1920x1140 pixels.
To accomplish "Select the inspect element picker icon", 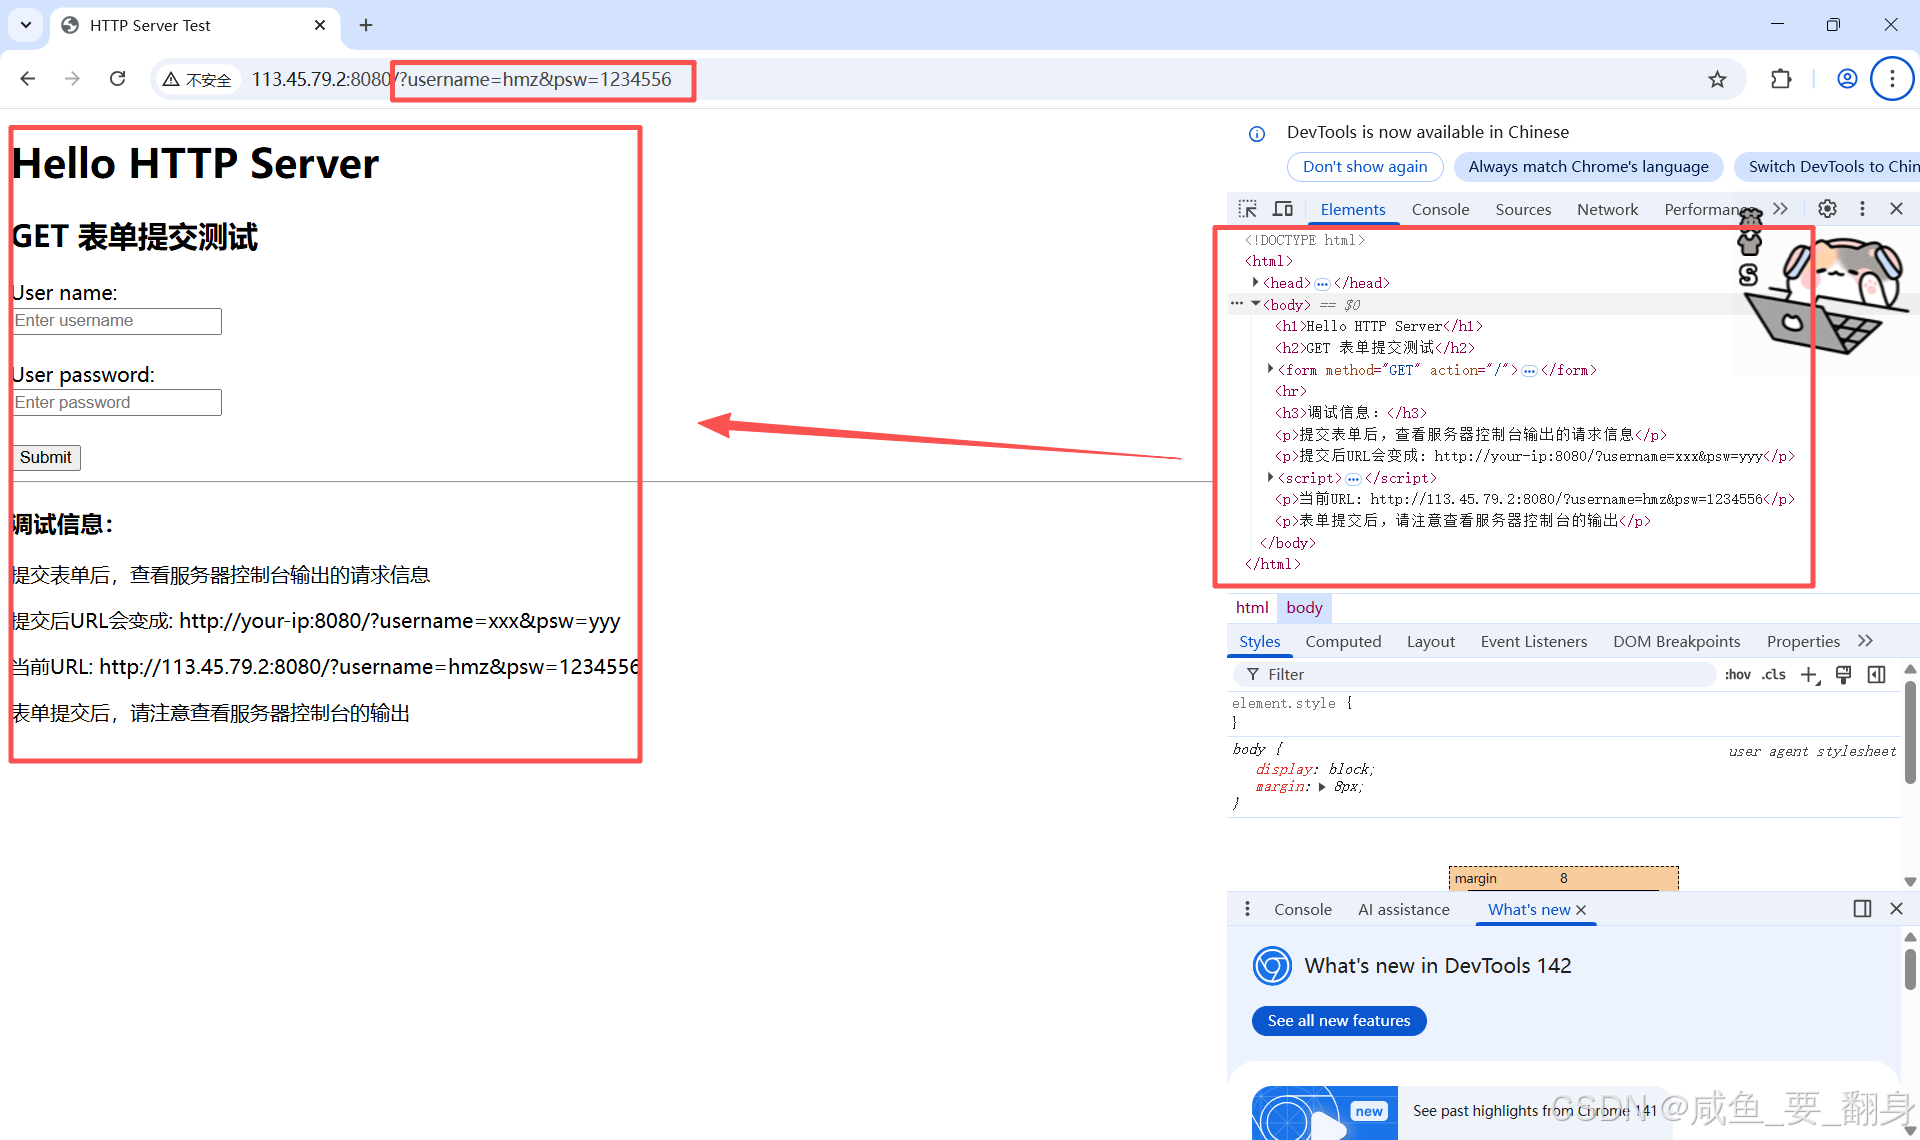I will click(1247, 209).
